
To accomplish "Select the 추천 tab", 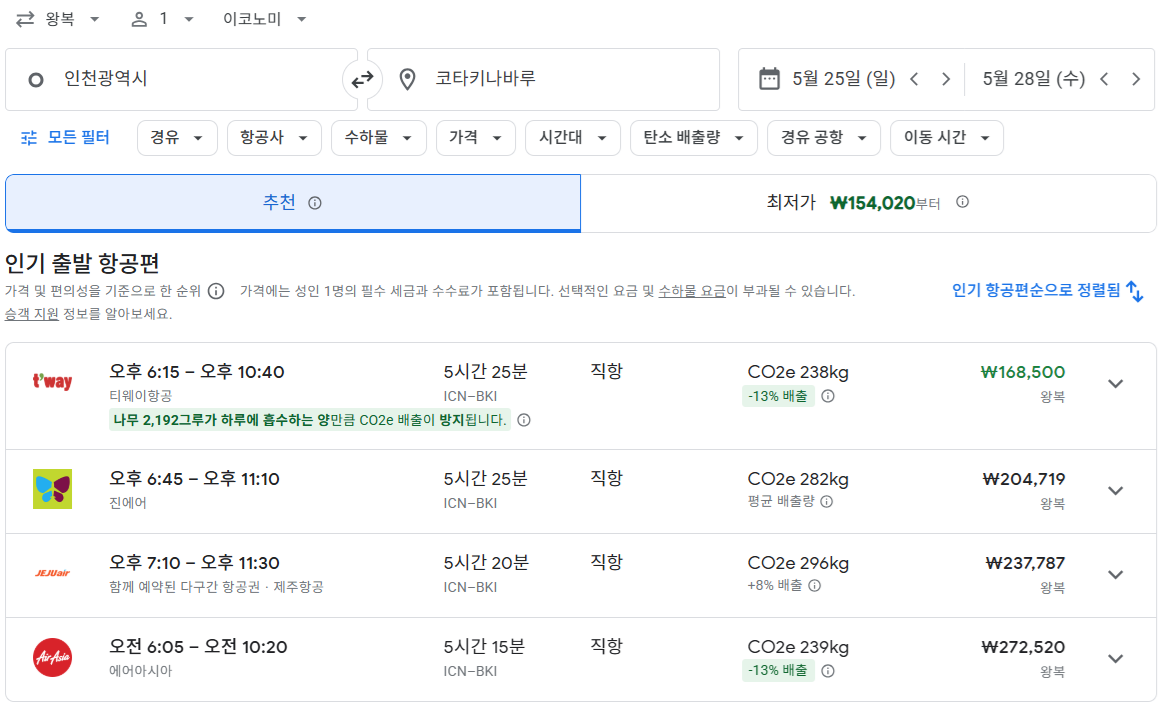I will pos(292,203).
